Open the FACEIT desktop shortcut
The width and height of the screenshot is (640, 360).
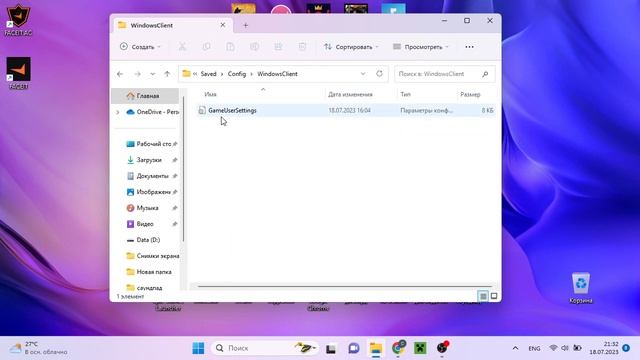(x=18, y=73)
